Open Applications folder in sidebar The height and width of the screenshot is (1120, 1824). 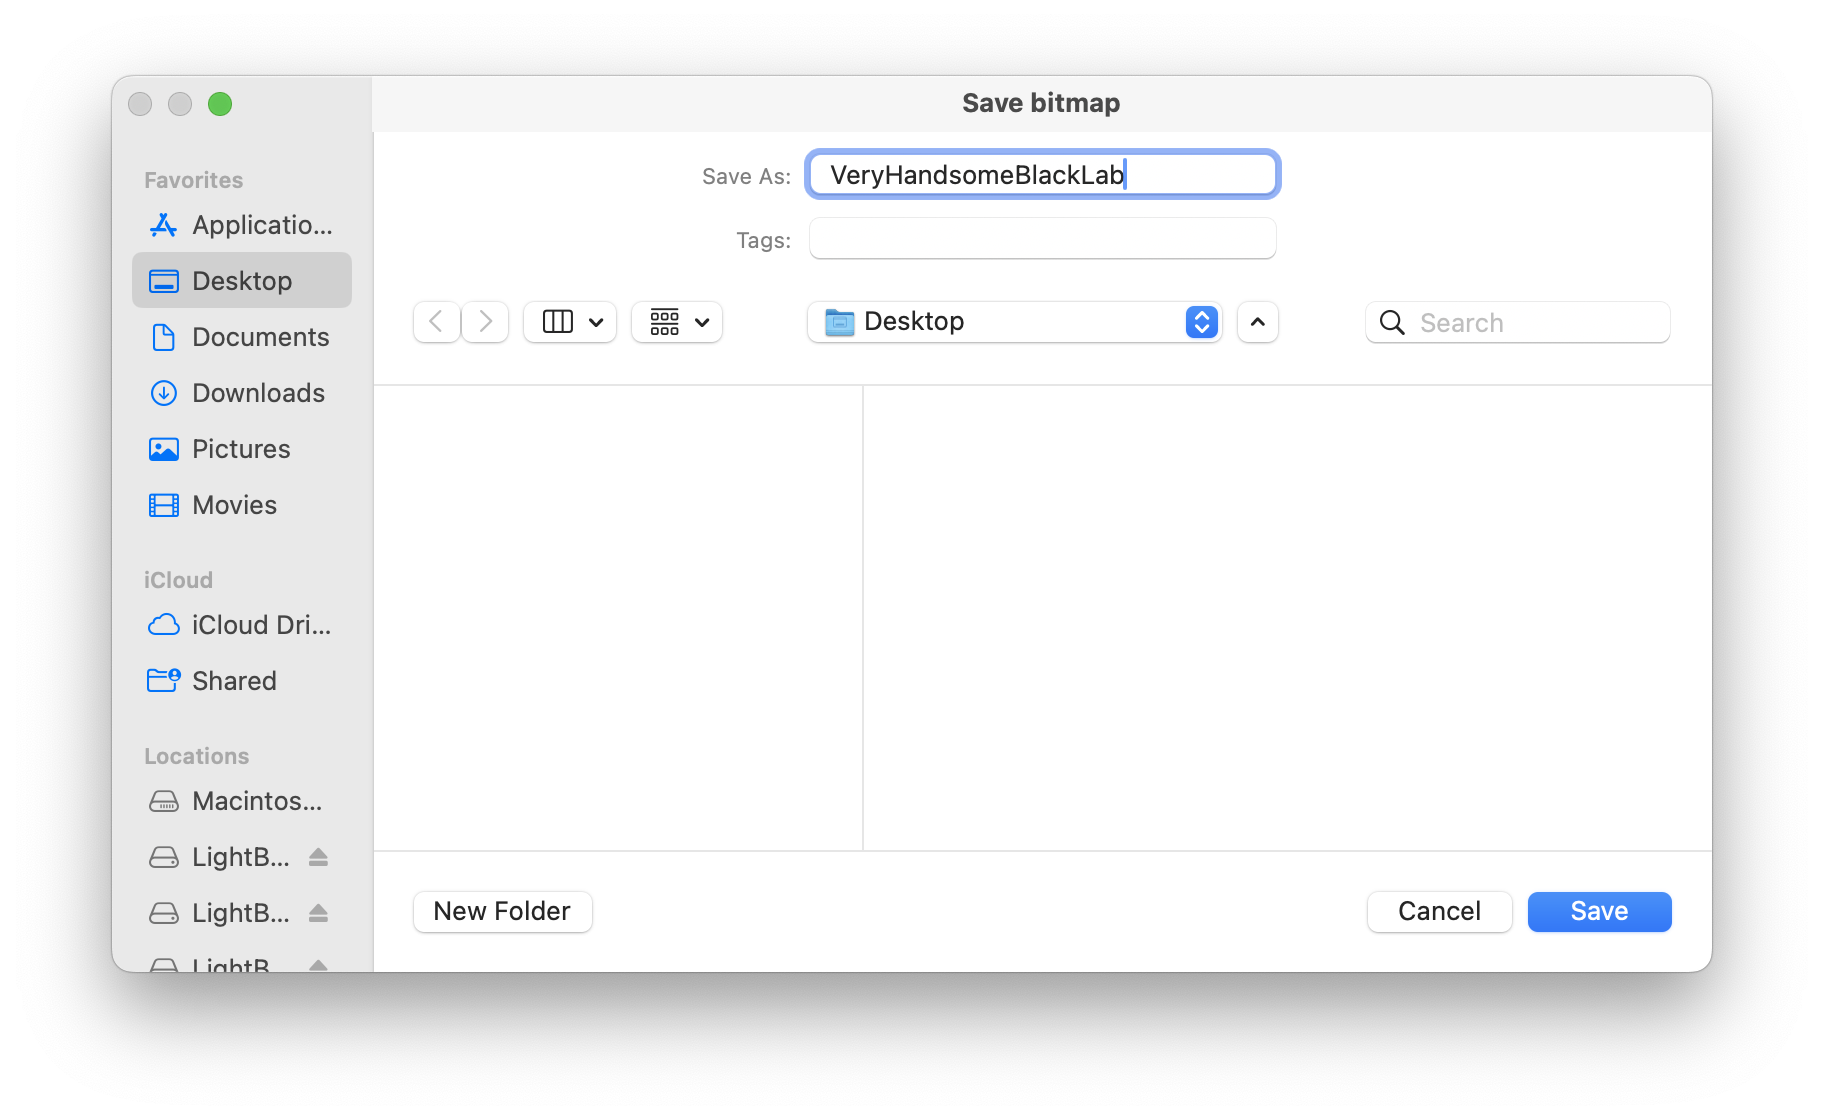point(241,225)
